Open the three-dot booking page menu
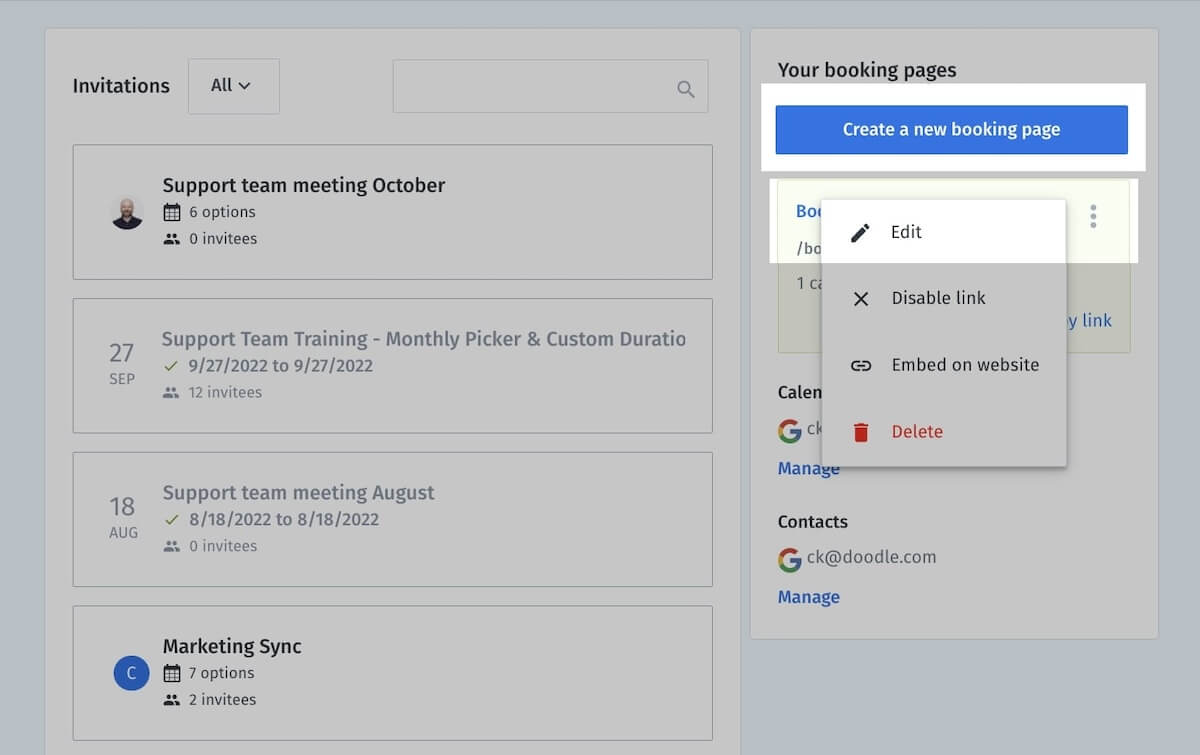1200x755 pixels. click(1093, 216)
